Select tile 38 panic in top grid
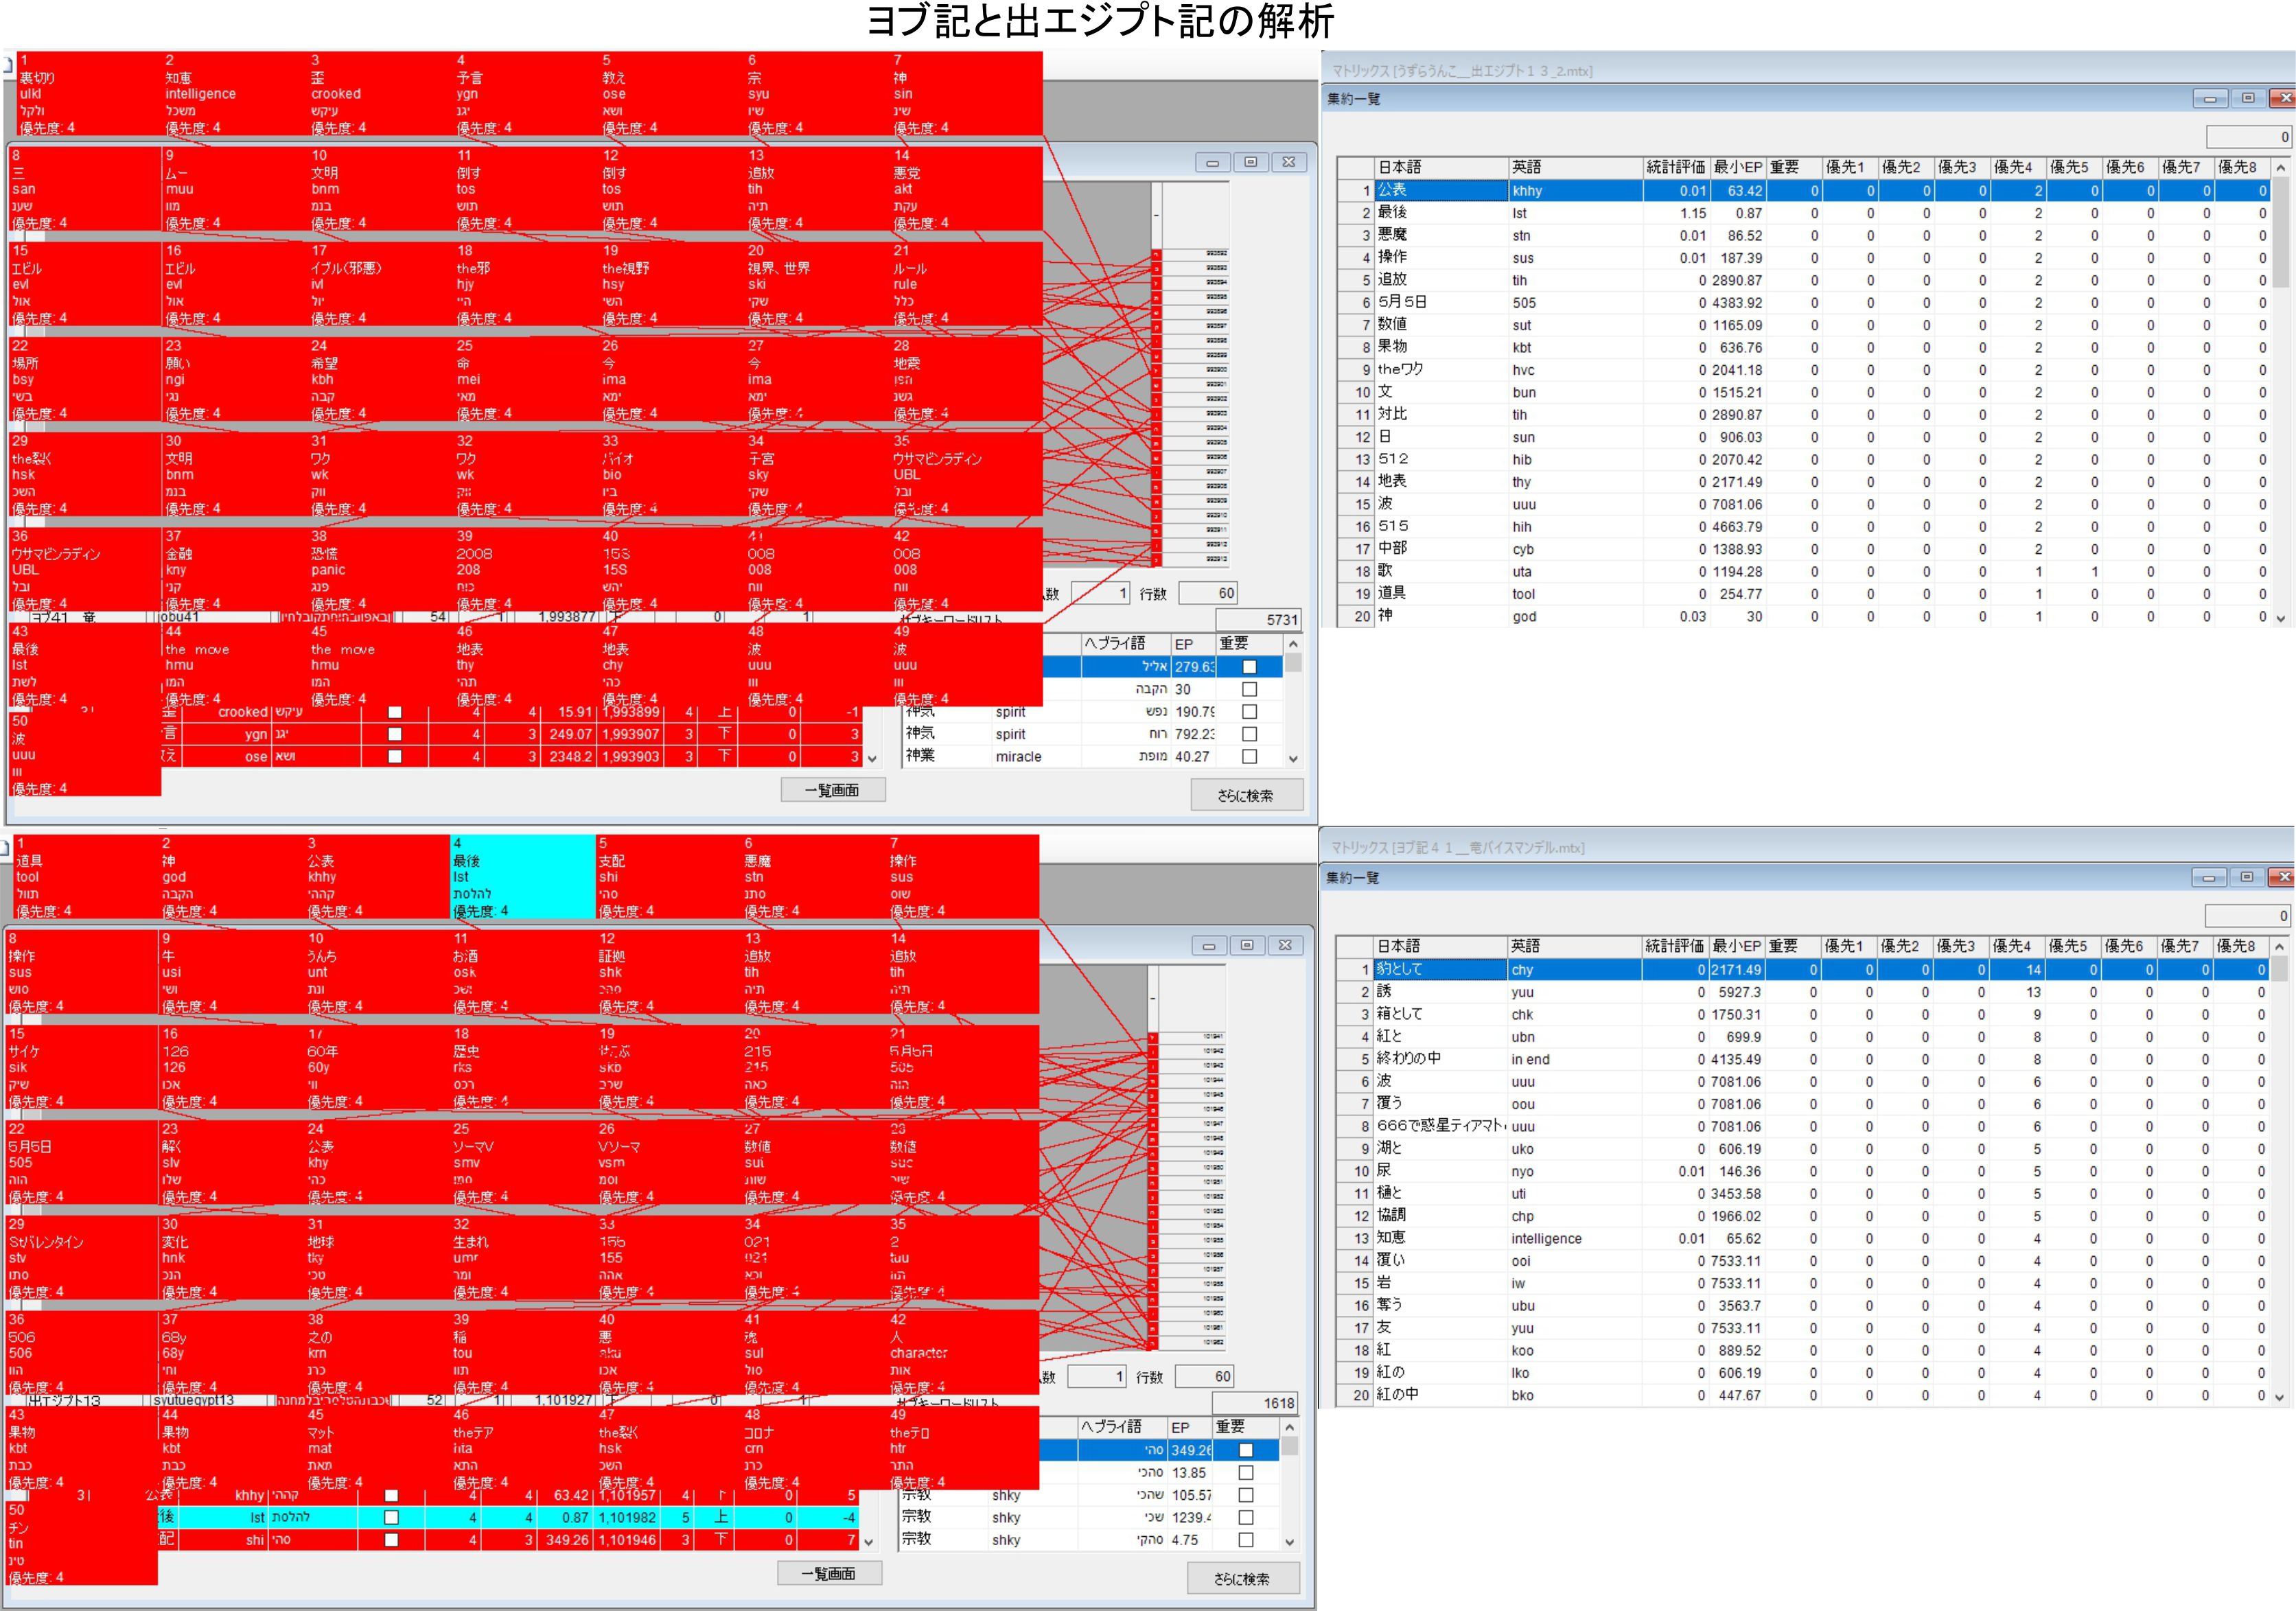The width and height of the screenshot is (2296, 1611). click(380, 569)
